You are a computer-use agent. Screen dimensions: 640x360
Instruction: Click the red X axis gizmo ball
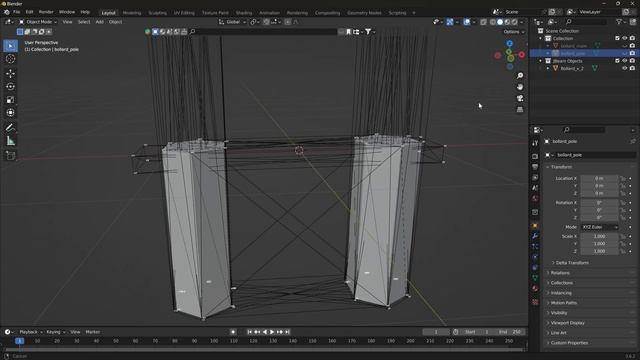(x=522, y=54)
